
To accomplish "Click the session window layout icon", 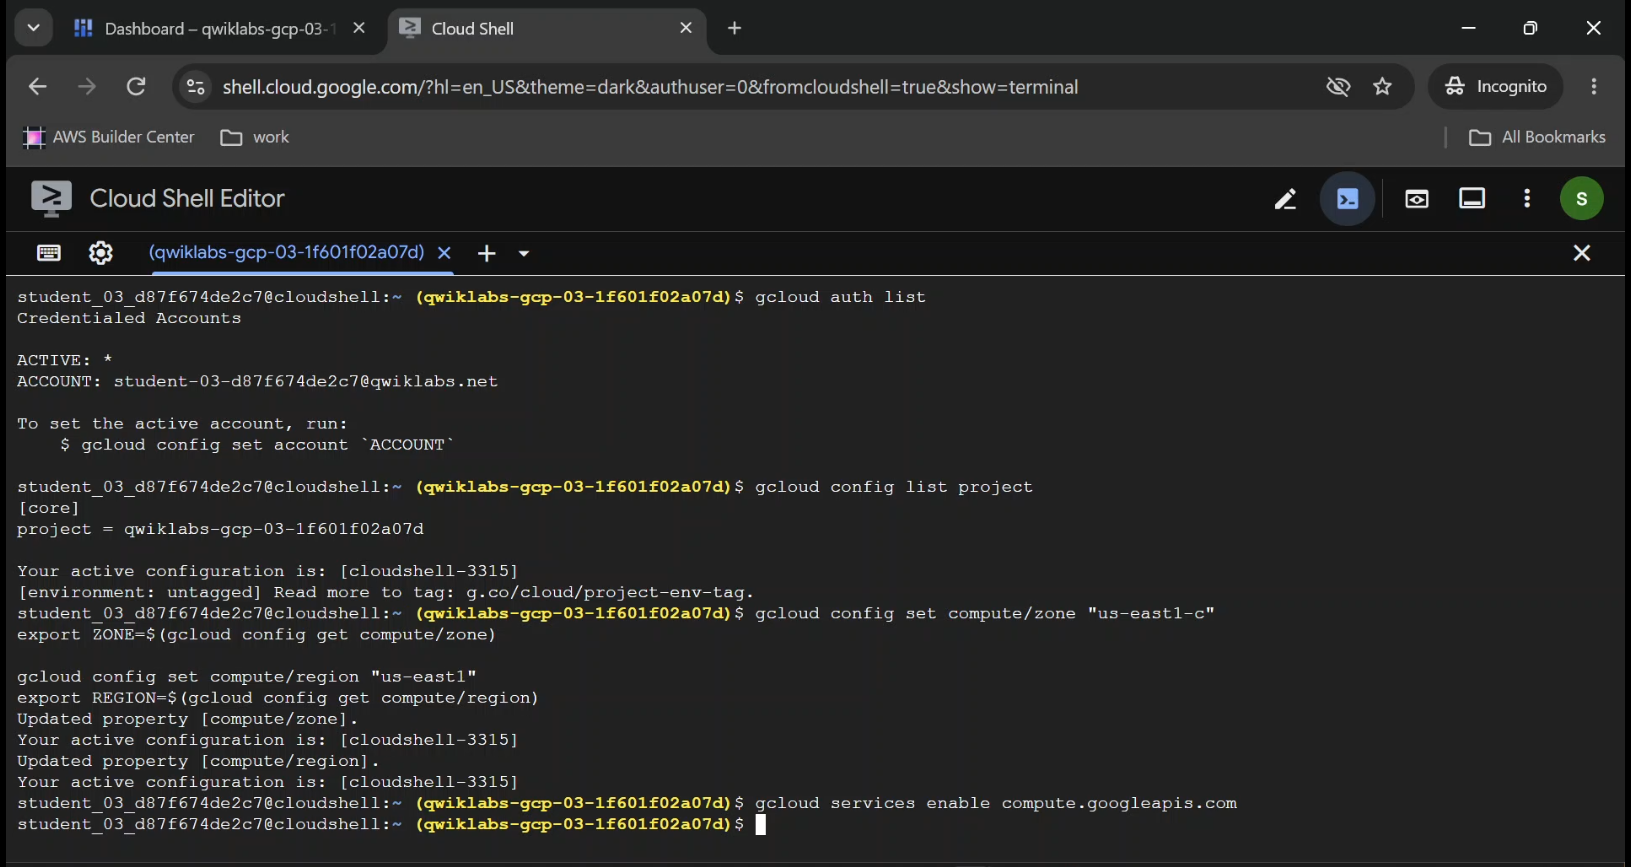I will 1472,199.
